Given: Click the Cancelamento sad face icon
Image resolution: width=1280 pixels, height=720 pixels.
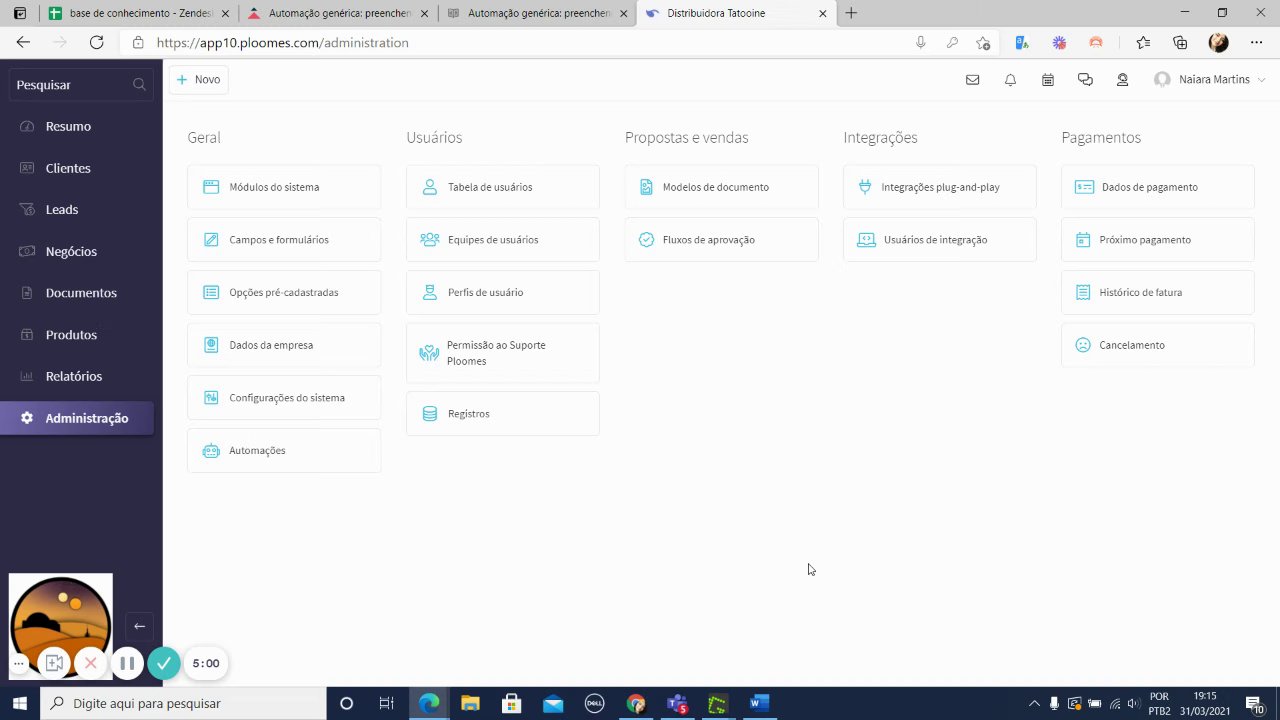Looking at the screenshot, I should click(1083, 345).
